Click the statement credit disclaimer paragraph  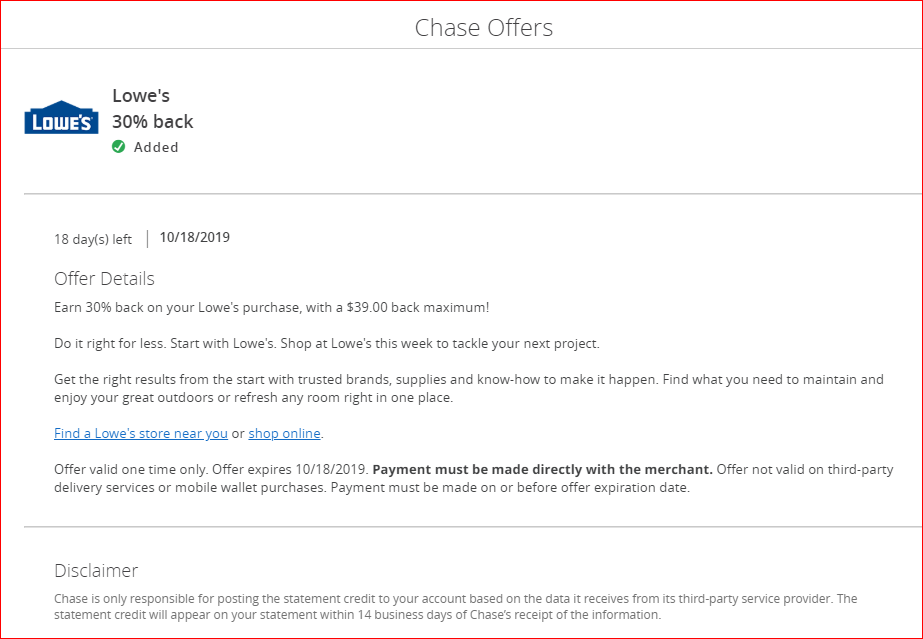click(x=456, y=607)
